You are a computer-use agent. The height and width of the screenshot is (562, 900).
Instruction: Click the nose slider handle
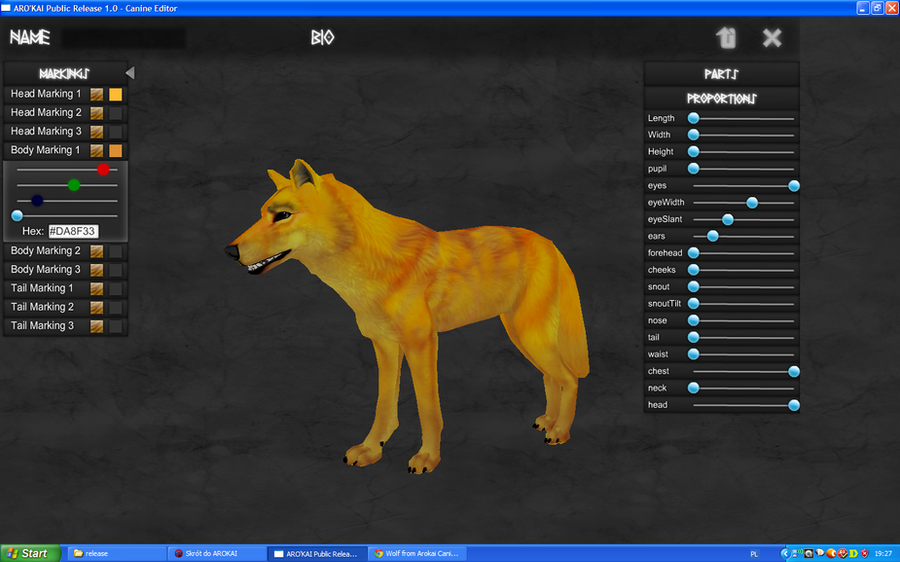[x=693, y=320]
